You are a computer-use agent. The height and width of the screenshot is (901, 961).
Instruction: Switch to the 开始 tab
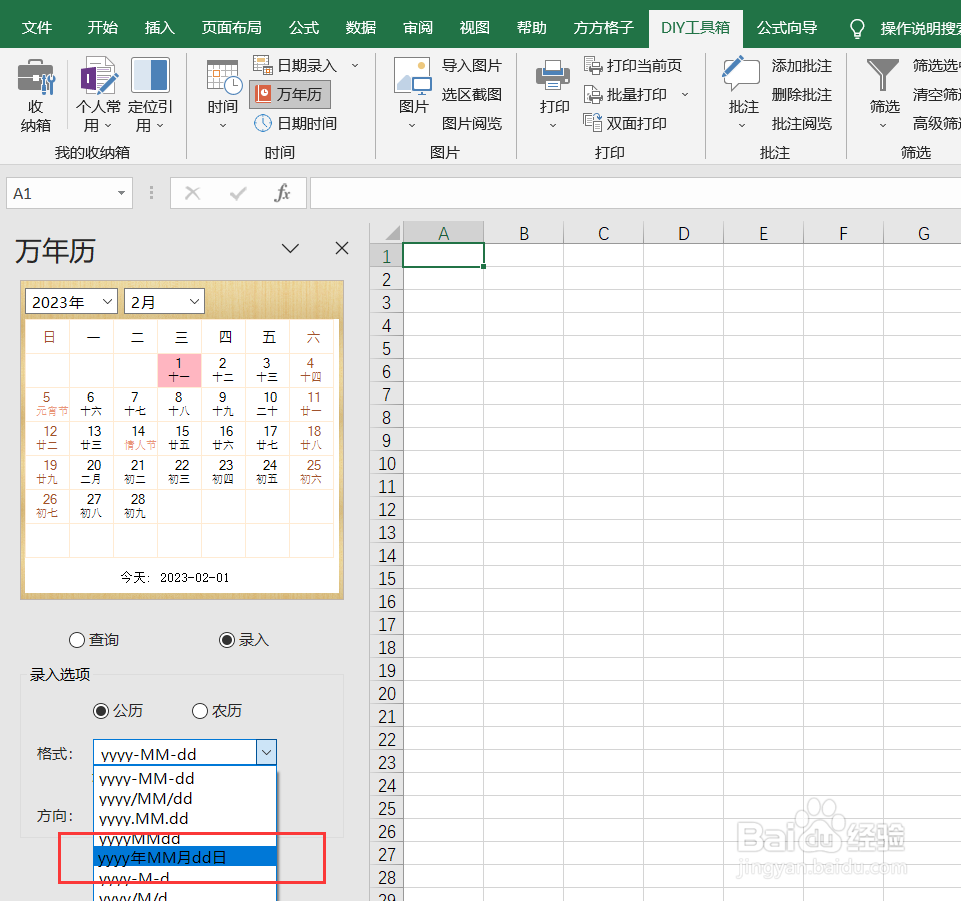point(102,28)
